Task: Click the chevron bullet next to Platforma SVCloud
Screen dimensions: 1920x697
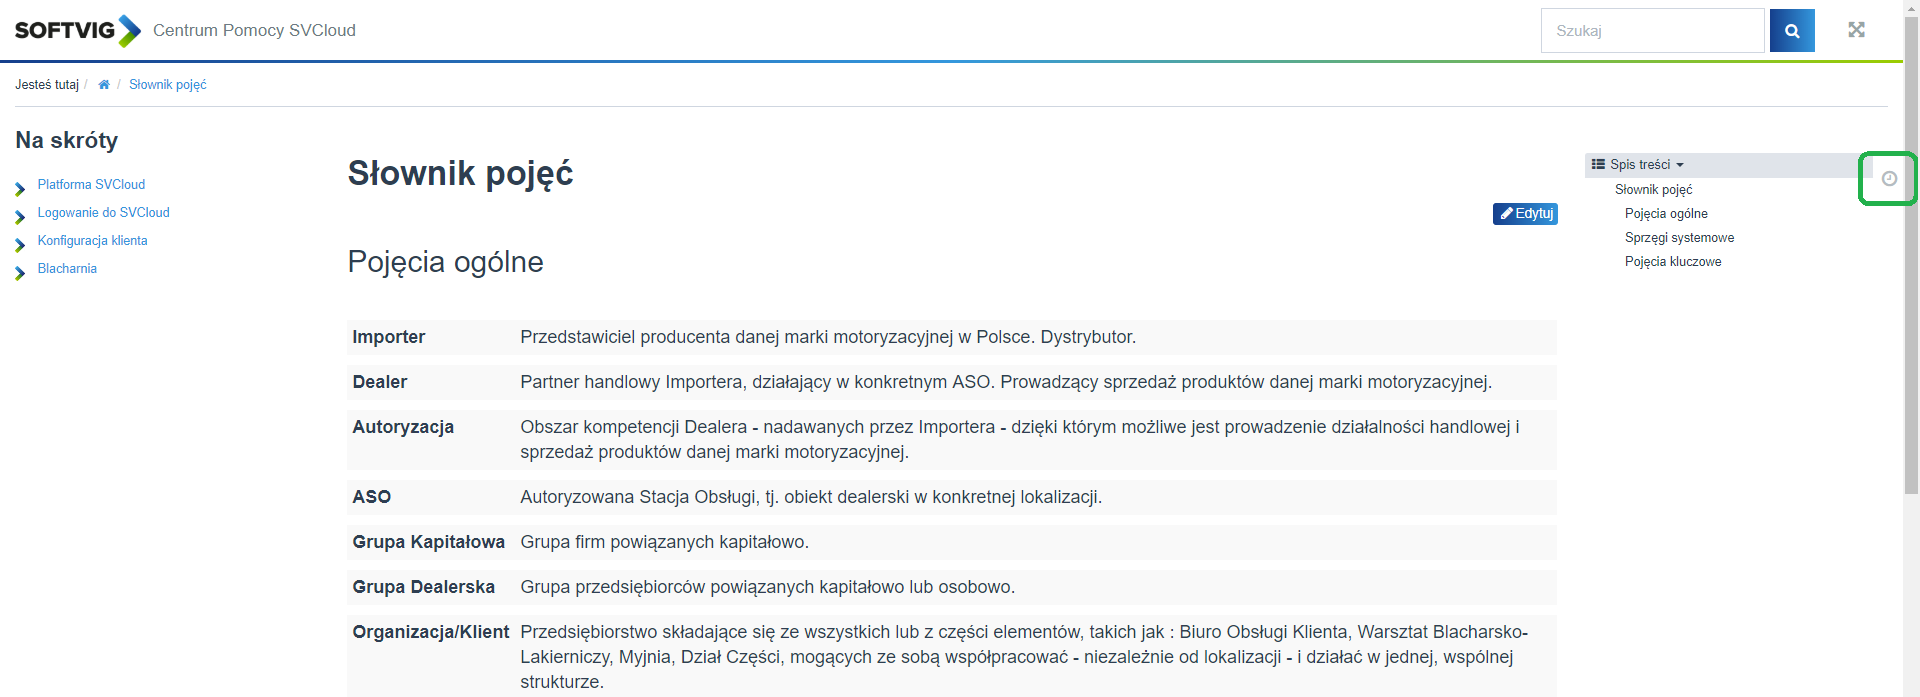Action: pos(20,189)
